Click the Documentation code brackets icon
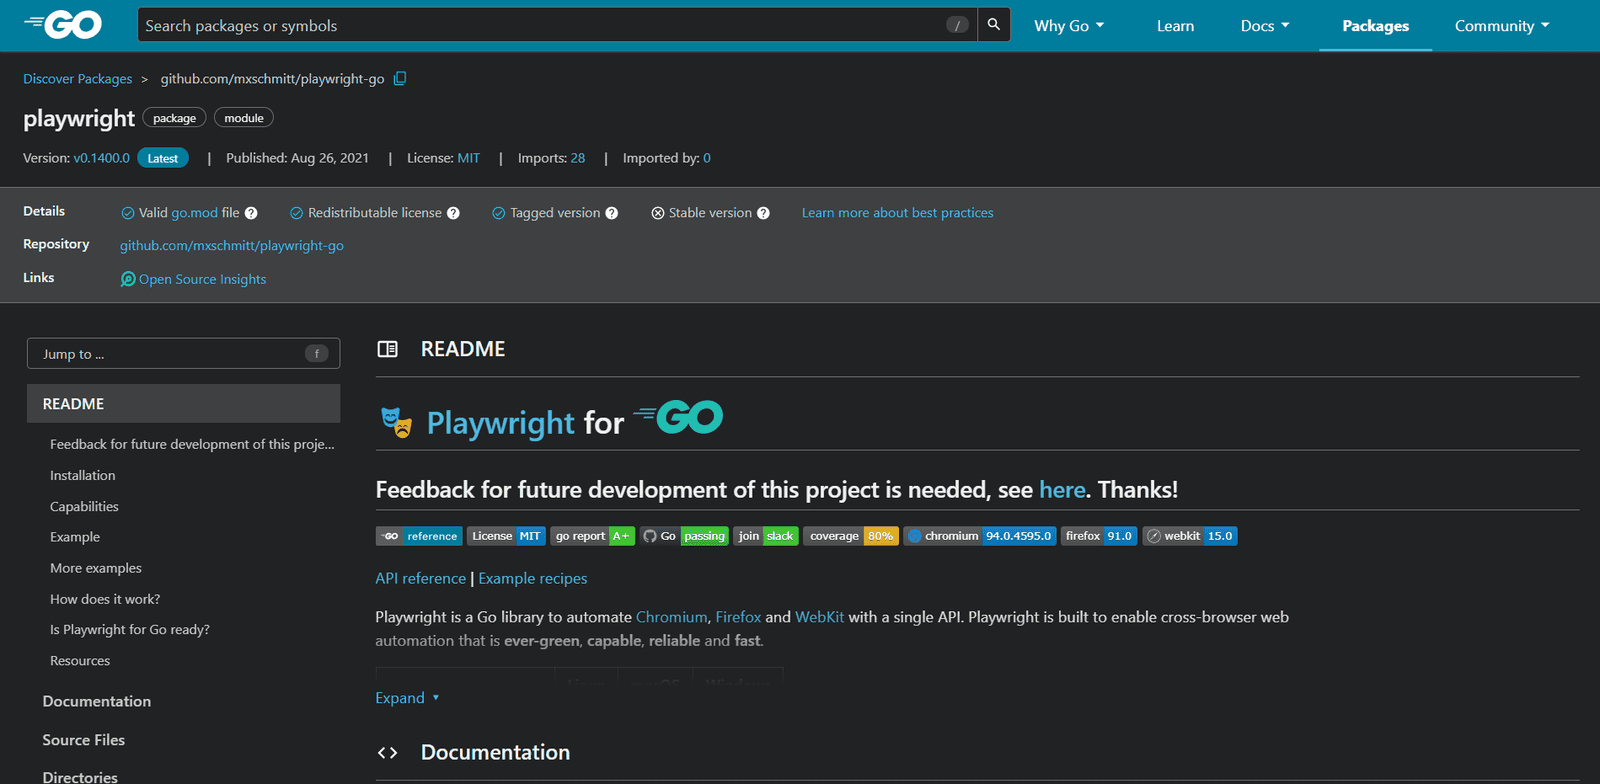The width and height of the screenshot is (1600, 784). (x=387, y=753)
